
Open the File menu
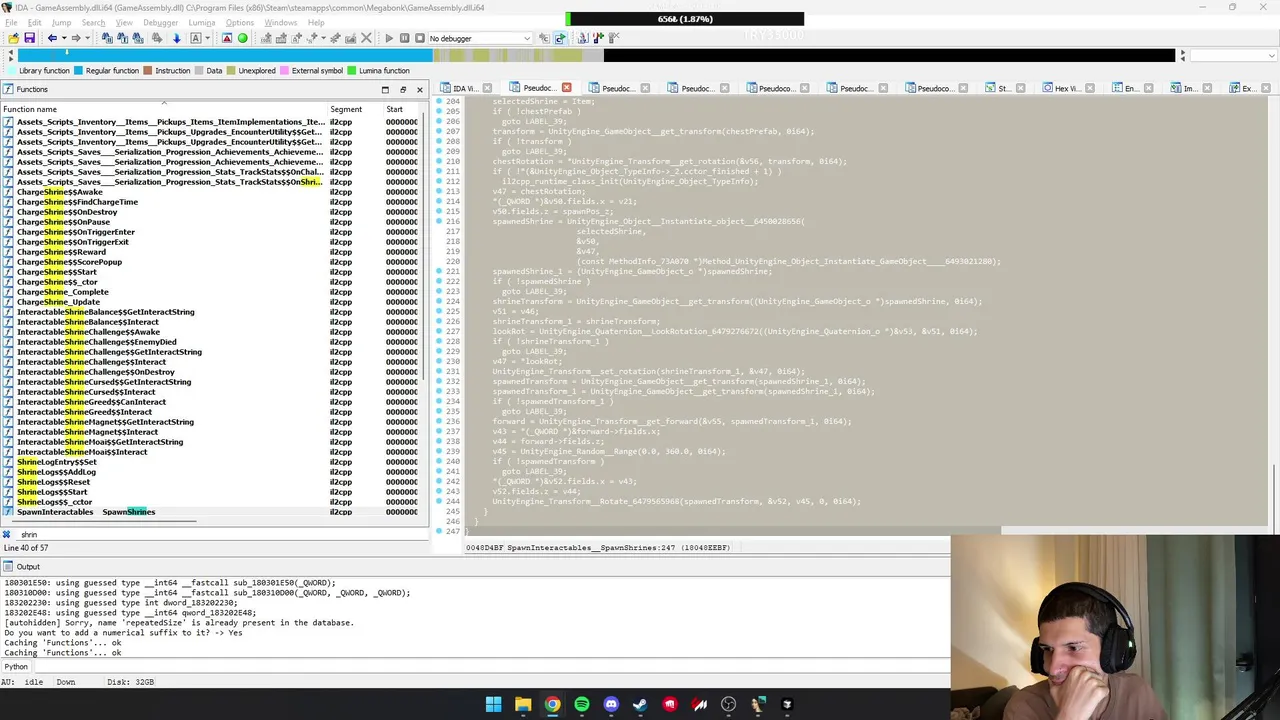[11, 22]
